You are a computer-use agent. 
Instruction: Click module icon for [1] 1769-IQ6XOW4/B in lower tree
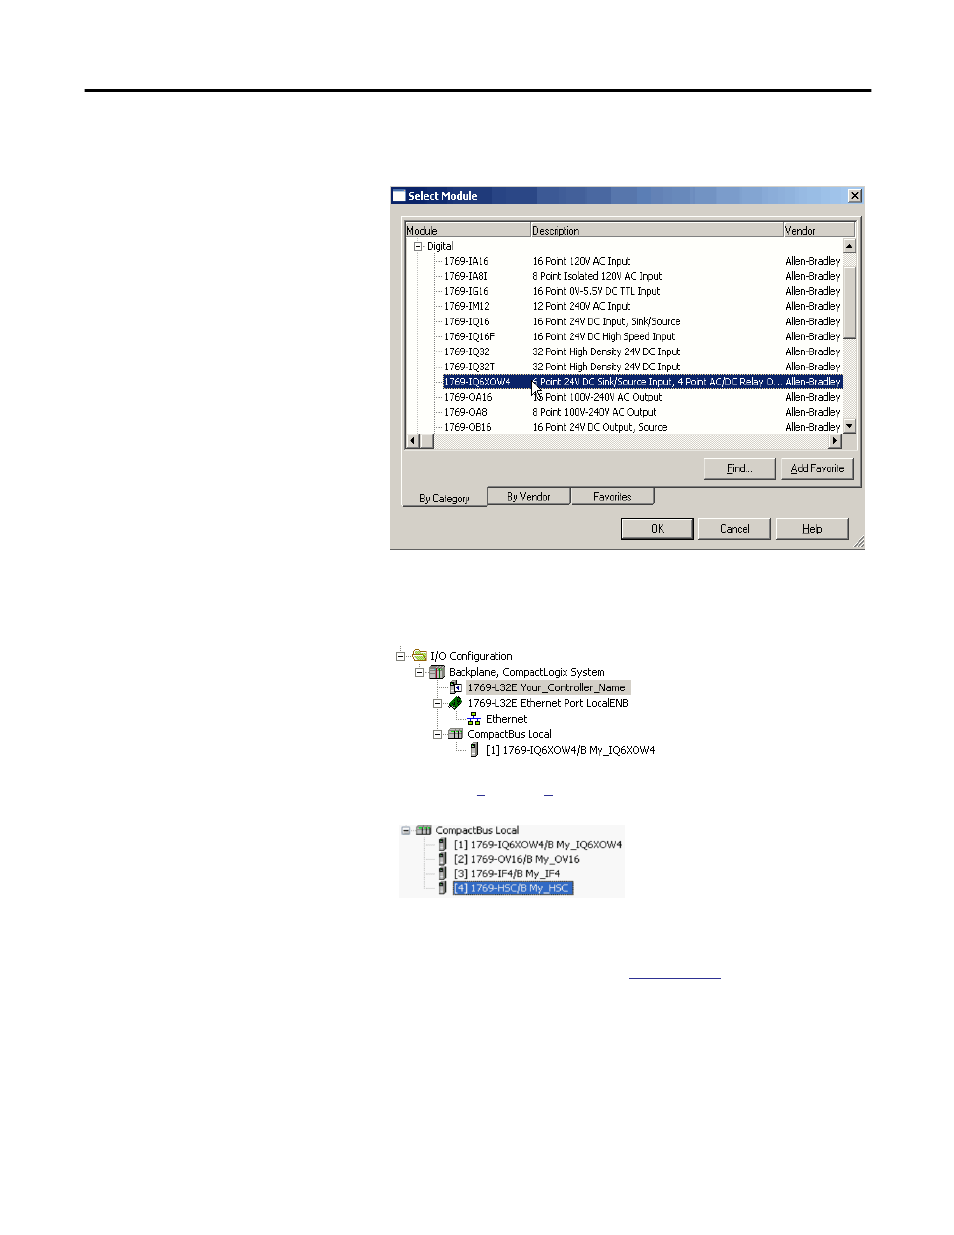[x=442, y=844]
